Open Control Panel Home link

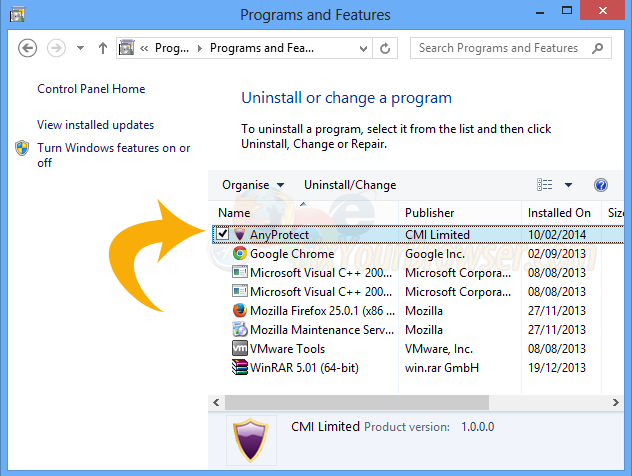(91, 89)
